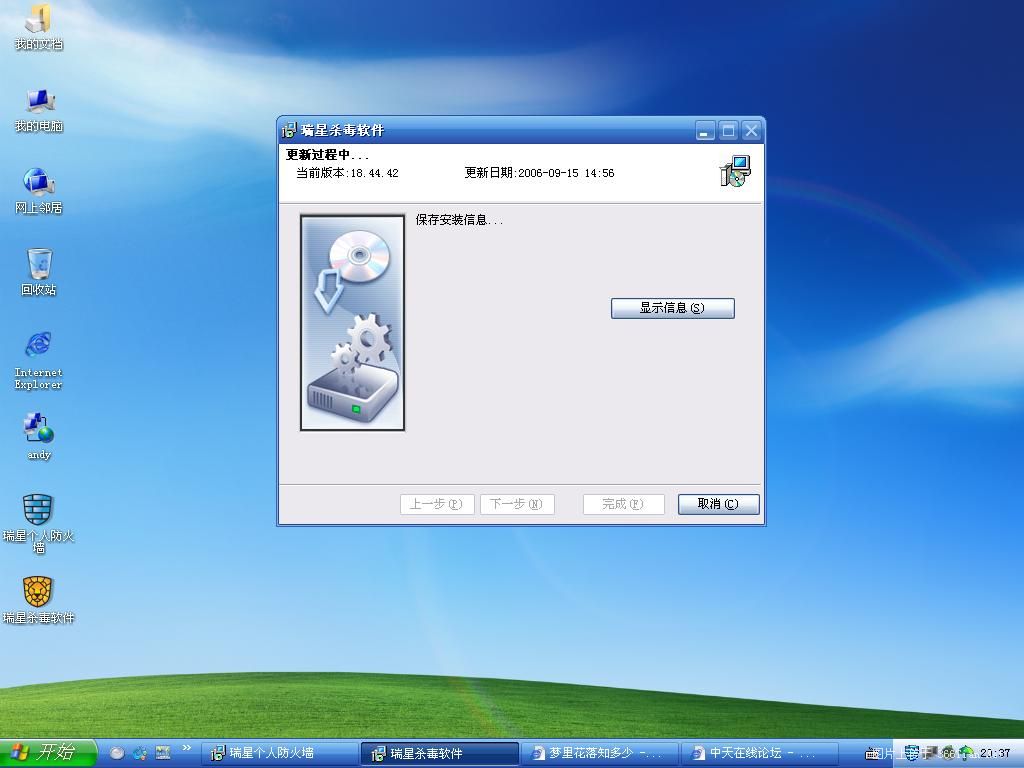1024x768 pixels.
Task: Switch to 瑞星杀毒软件 taskbar window
Action: click(x=440, y=753)
